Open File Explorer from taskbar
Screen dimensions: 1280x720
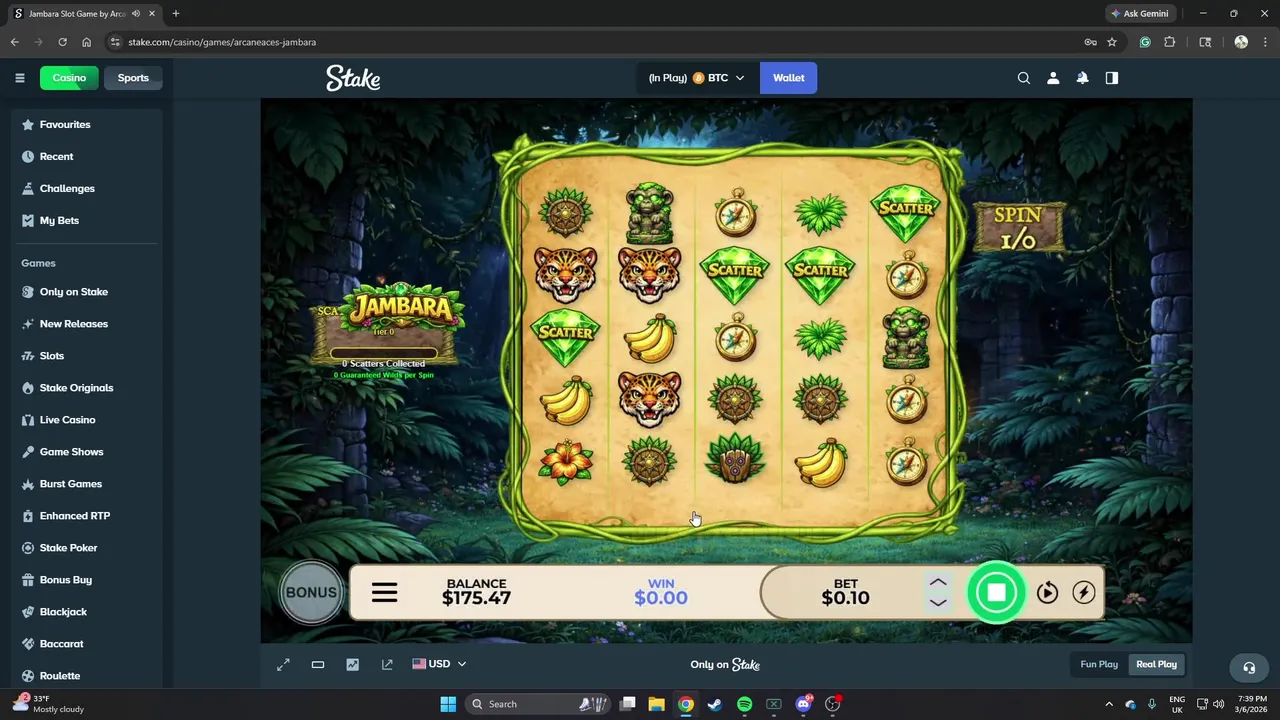pos(656,704)
